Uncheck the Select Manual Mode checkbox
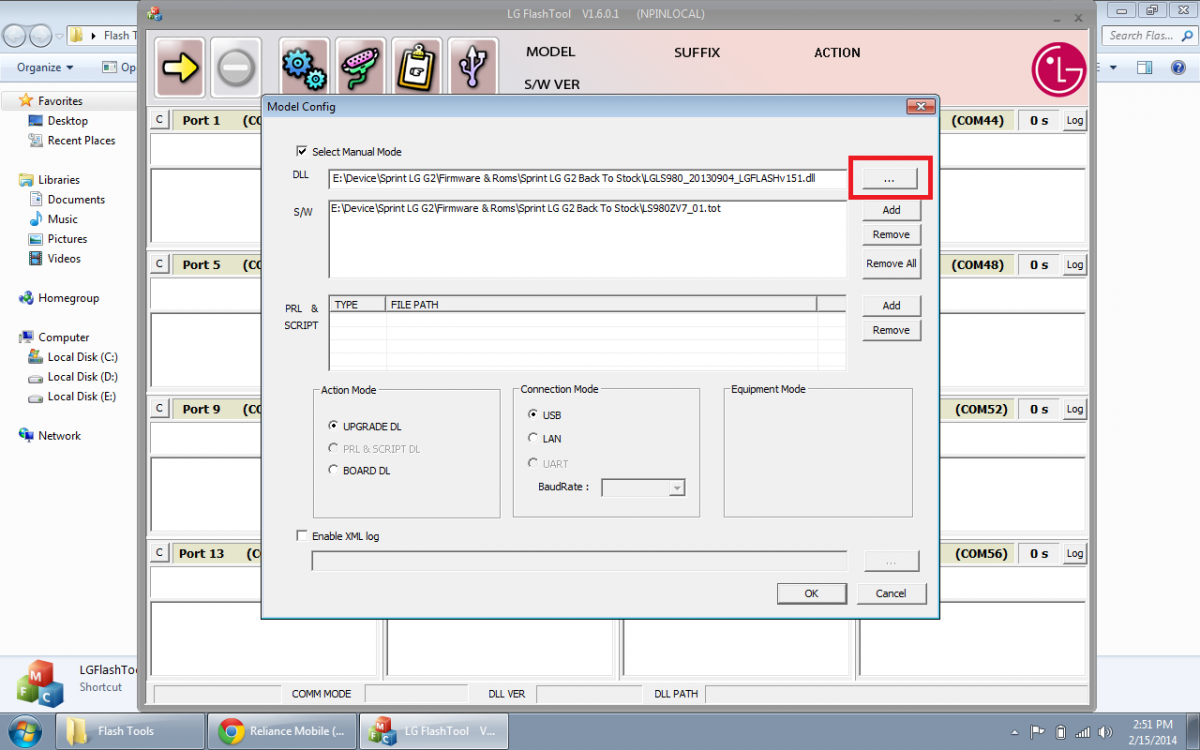 [302, 152]
